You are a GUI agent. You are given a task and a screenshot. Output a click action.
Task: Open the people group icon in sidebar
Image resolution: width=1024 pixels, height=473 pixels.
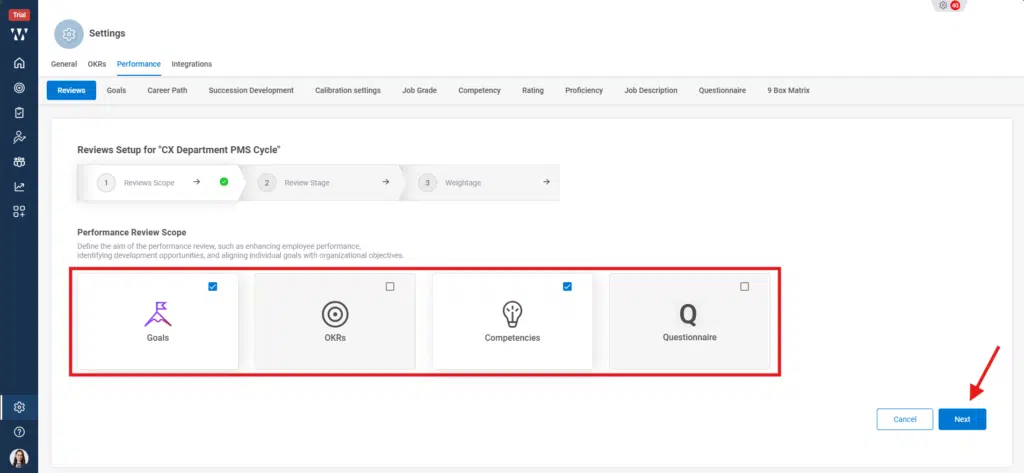(x=19, y=162)
